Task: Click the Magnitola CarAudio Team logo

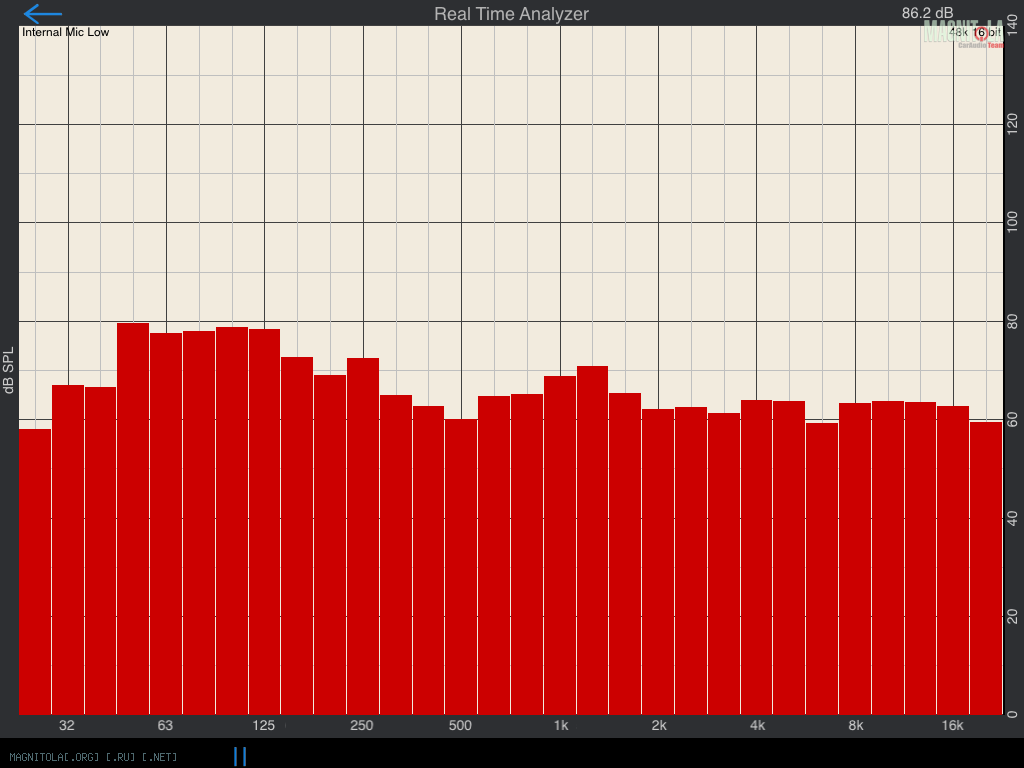Action: tap(963, 33)
